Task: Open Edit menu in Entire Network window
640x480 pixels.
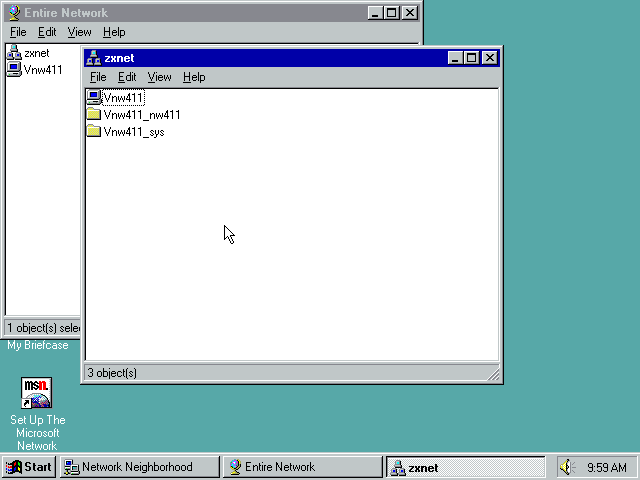Action: (x=47, y=32)
